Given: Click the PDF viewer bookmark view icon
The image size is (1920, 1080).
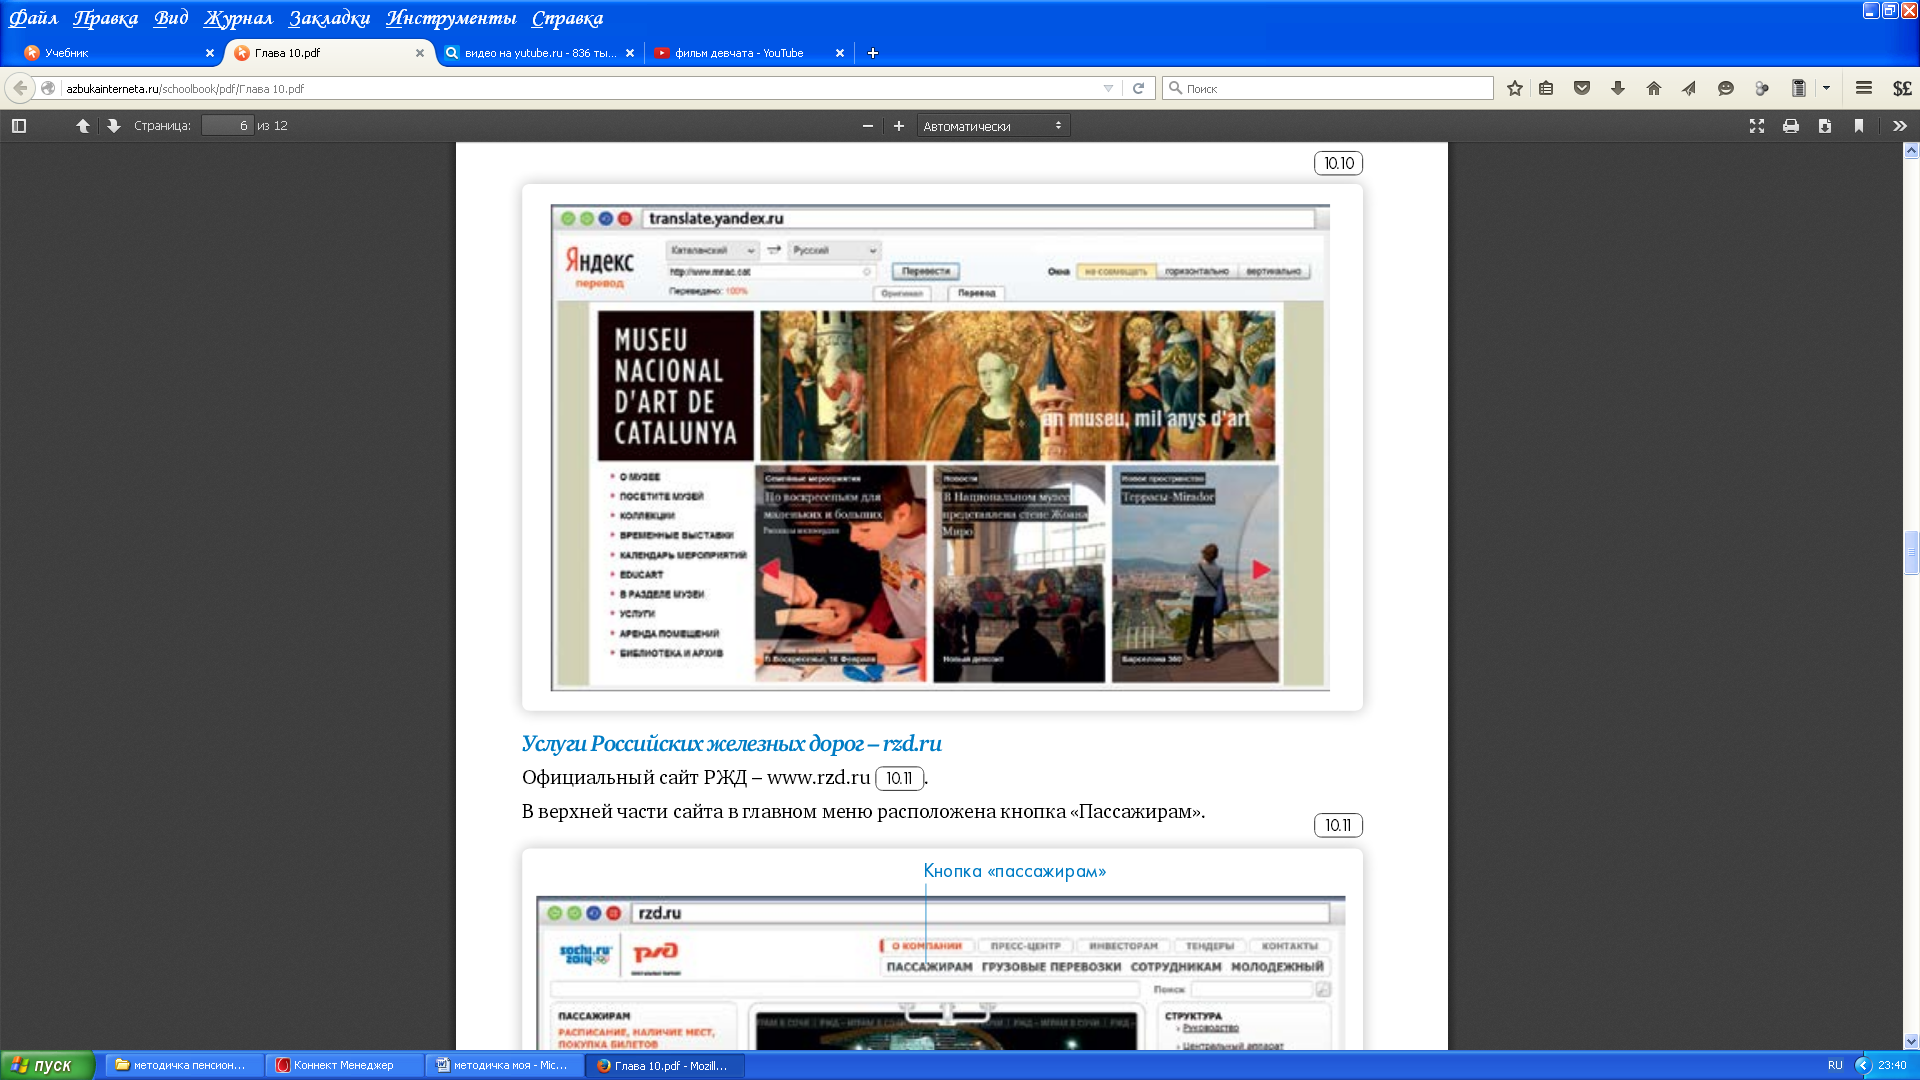Looking at the screenshot, I should click(1859, 126).
